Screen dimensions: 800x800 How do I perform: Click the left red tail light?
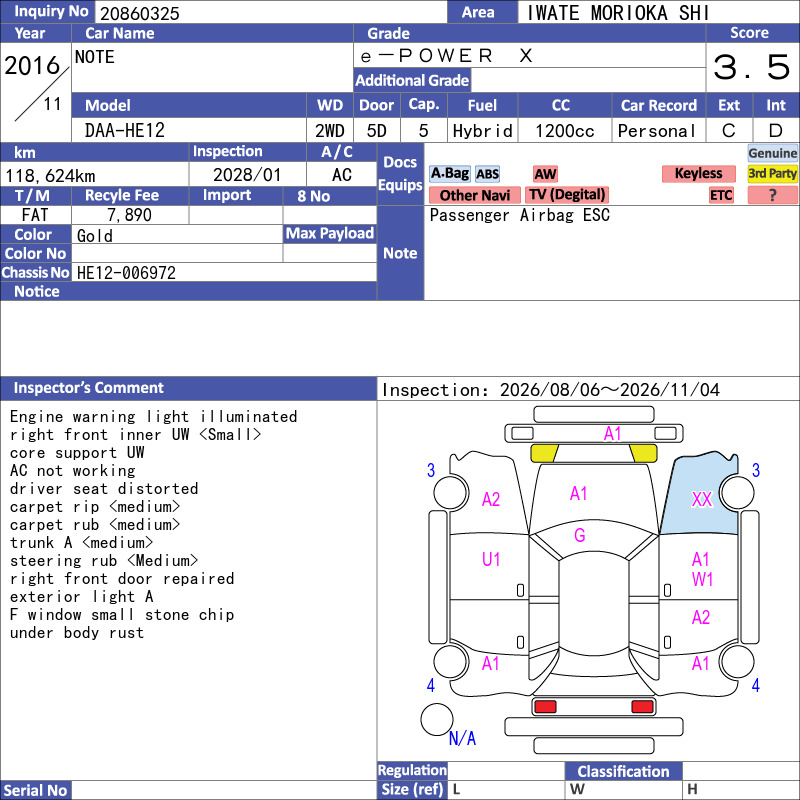[x=545, y=707]
